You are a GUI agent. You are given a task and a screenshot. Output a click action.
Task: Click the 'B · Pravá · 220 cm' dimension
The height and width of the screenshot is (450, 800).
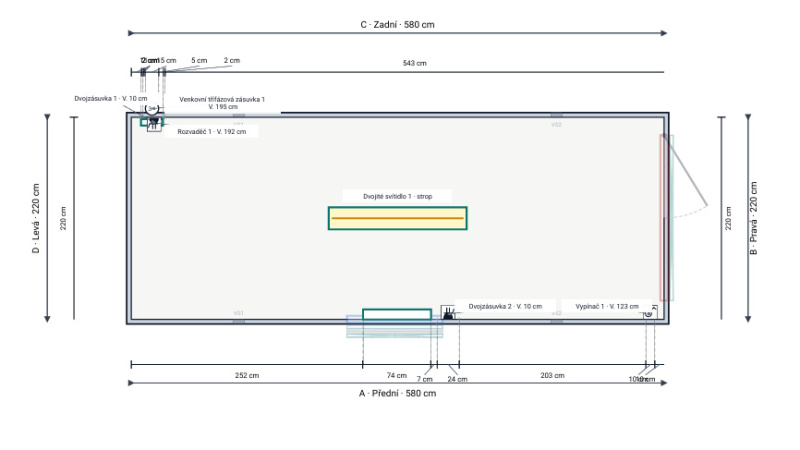pos(754,218)
